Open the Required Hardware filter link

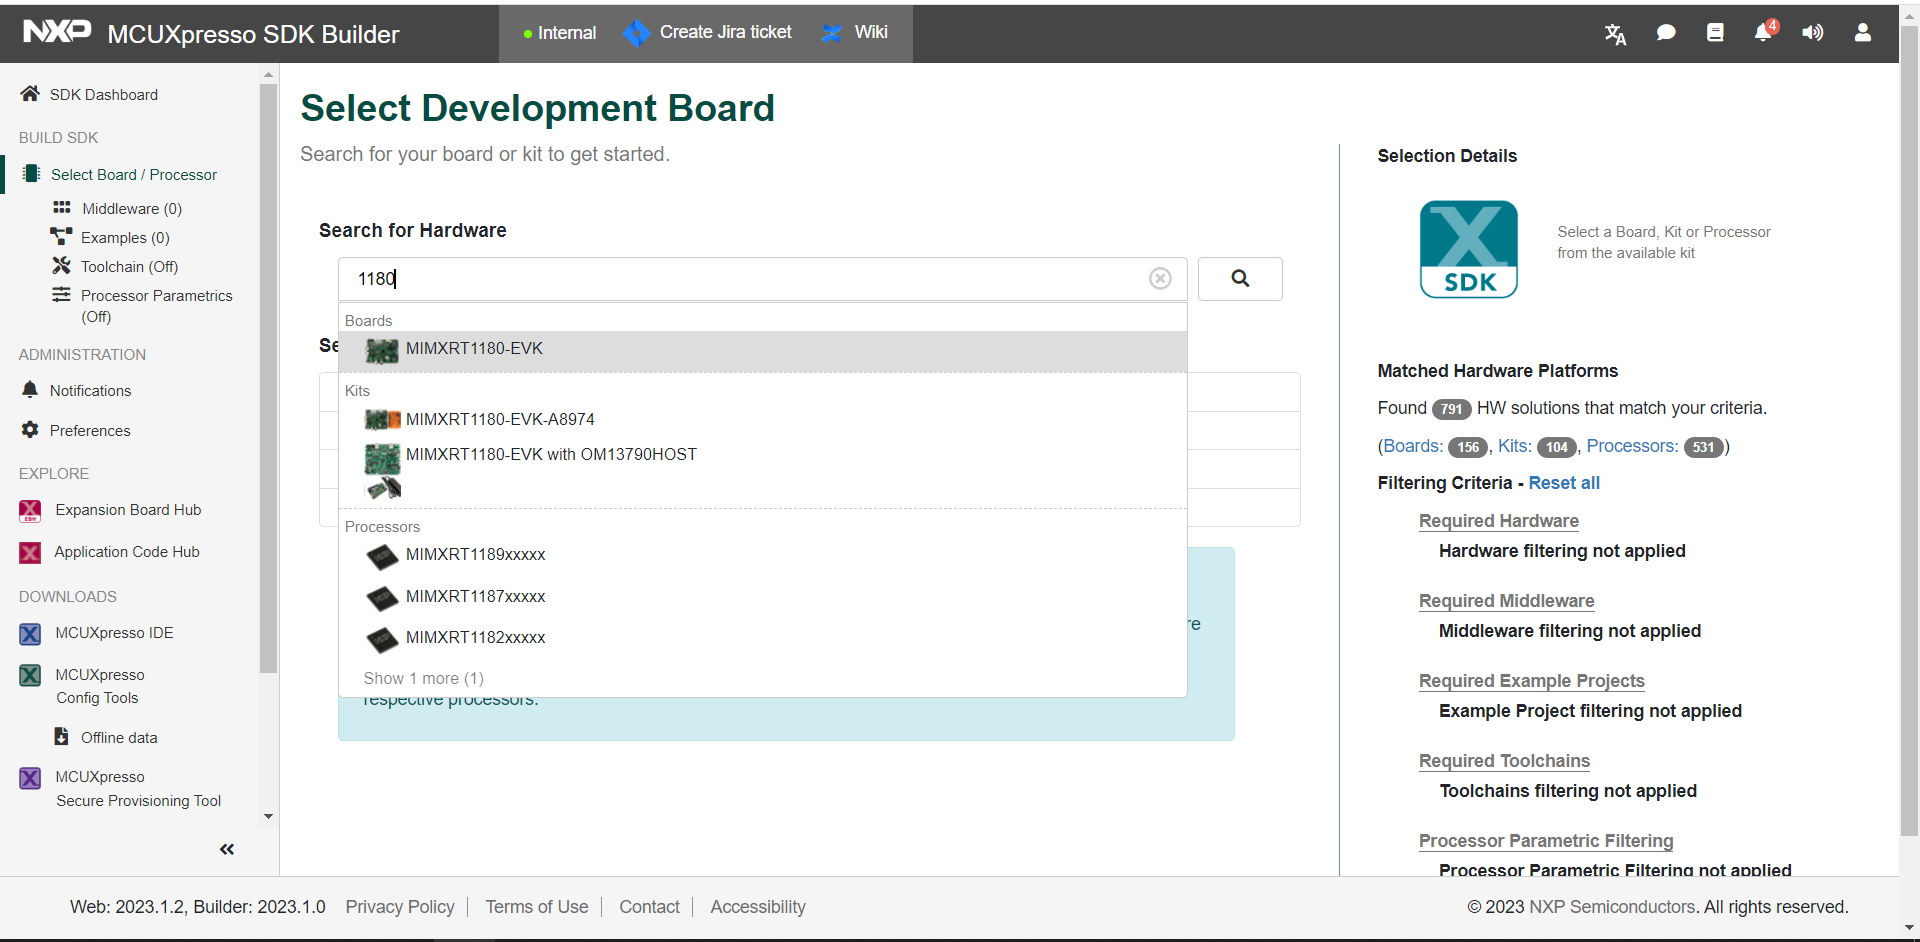point(1498,521)
